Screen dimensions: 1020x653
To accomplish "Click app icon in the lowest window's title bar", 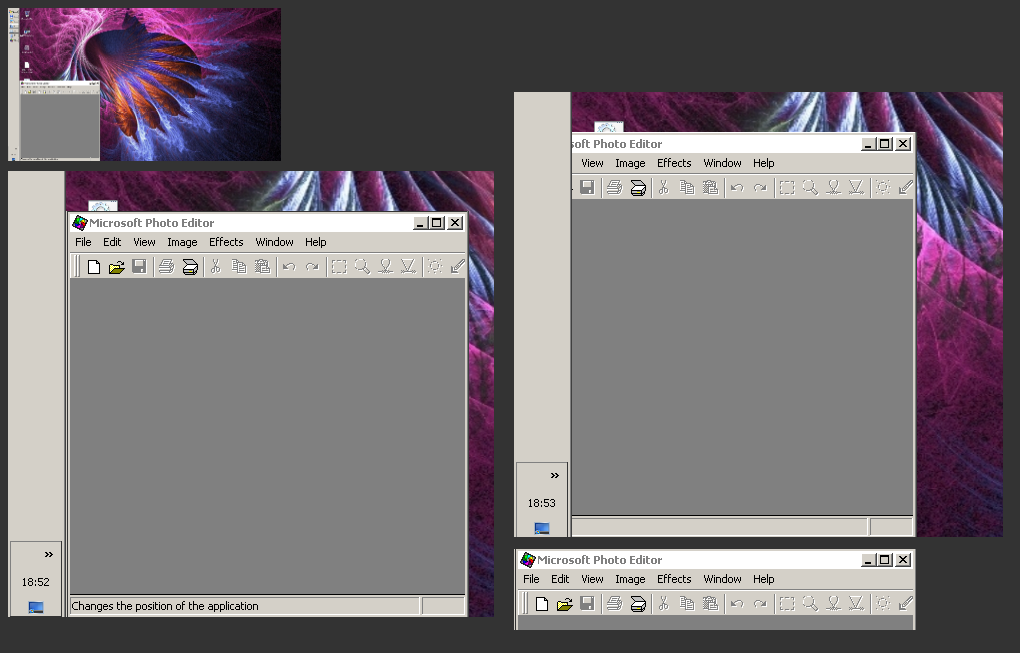I will pyautogui.click(x=528, y=560).
